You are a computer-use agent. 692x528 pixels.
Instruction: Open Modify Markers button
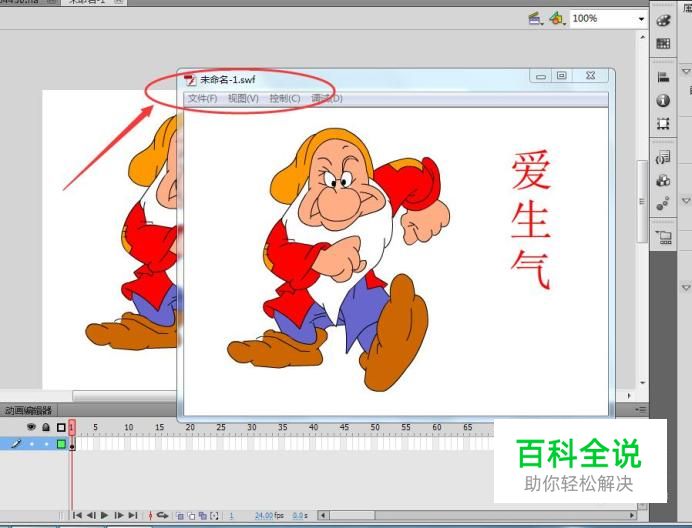click(214, 516)
